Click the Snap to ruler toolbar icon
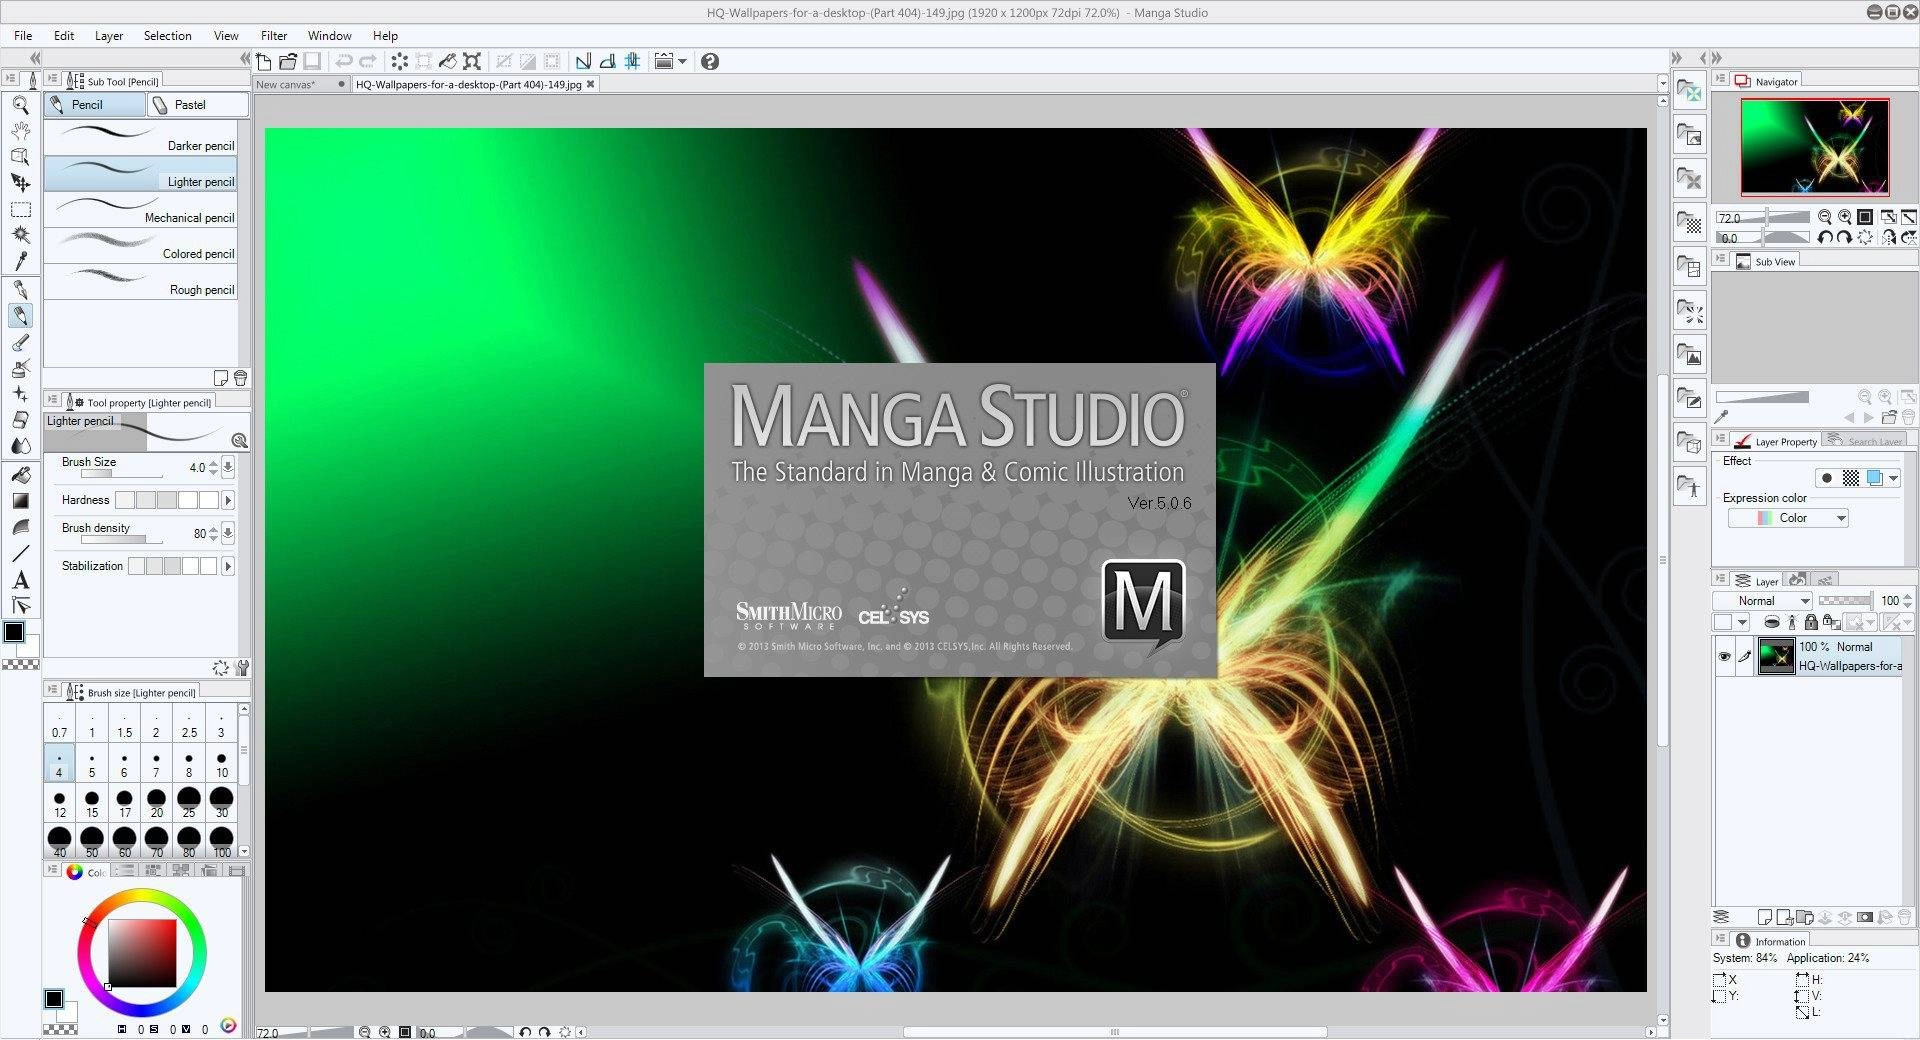This screenshot has height=1040, width=1920. point(583,61)
